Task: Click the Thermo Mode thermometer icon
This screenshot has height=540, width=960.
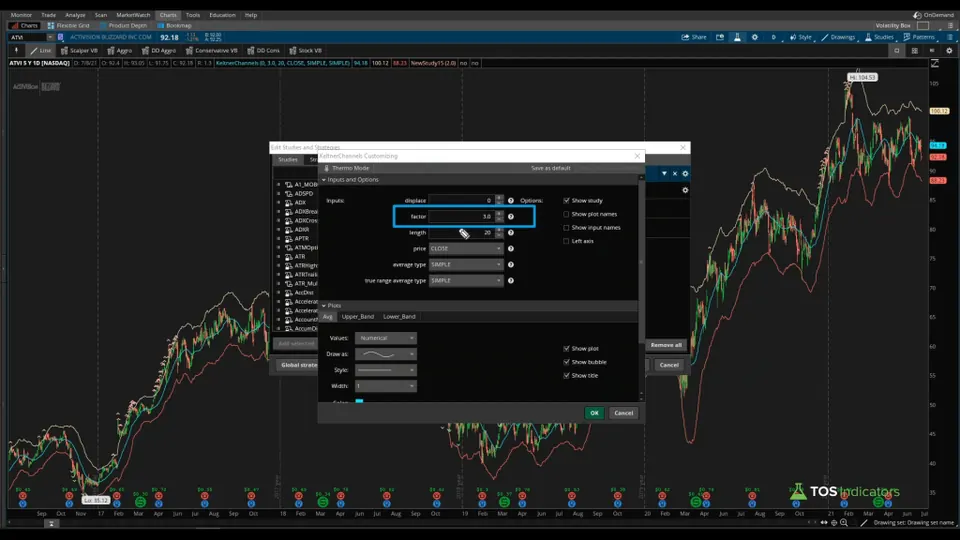Action: pos(326,168)
